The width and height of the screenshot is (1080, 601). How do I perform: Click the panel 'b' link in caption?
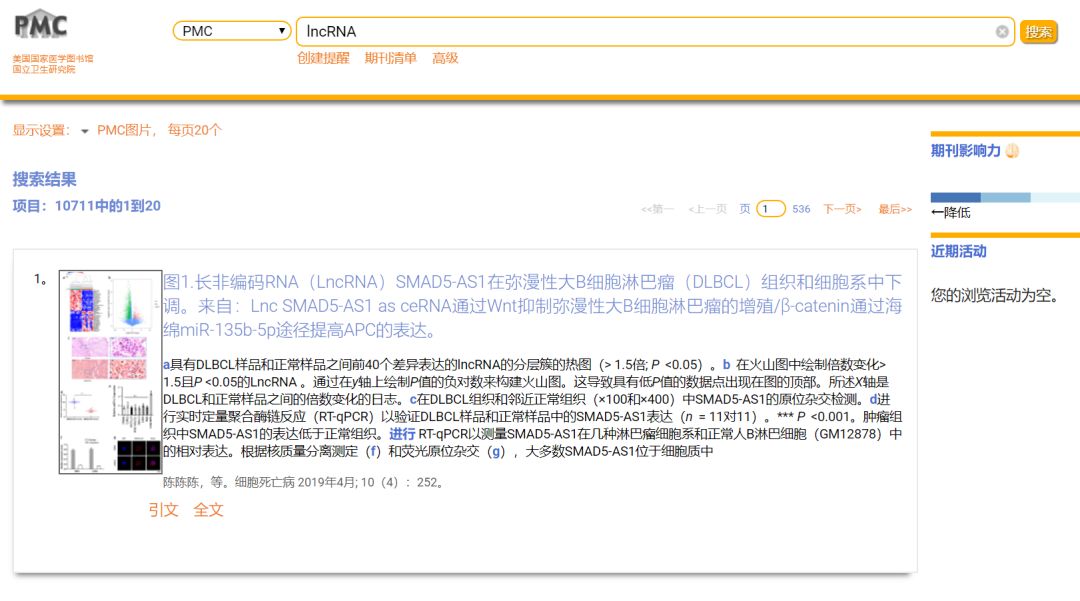[x=726, y=365]
